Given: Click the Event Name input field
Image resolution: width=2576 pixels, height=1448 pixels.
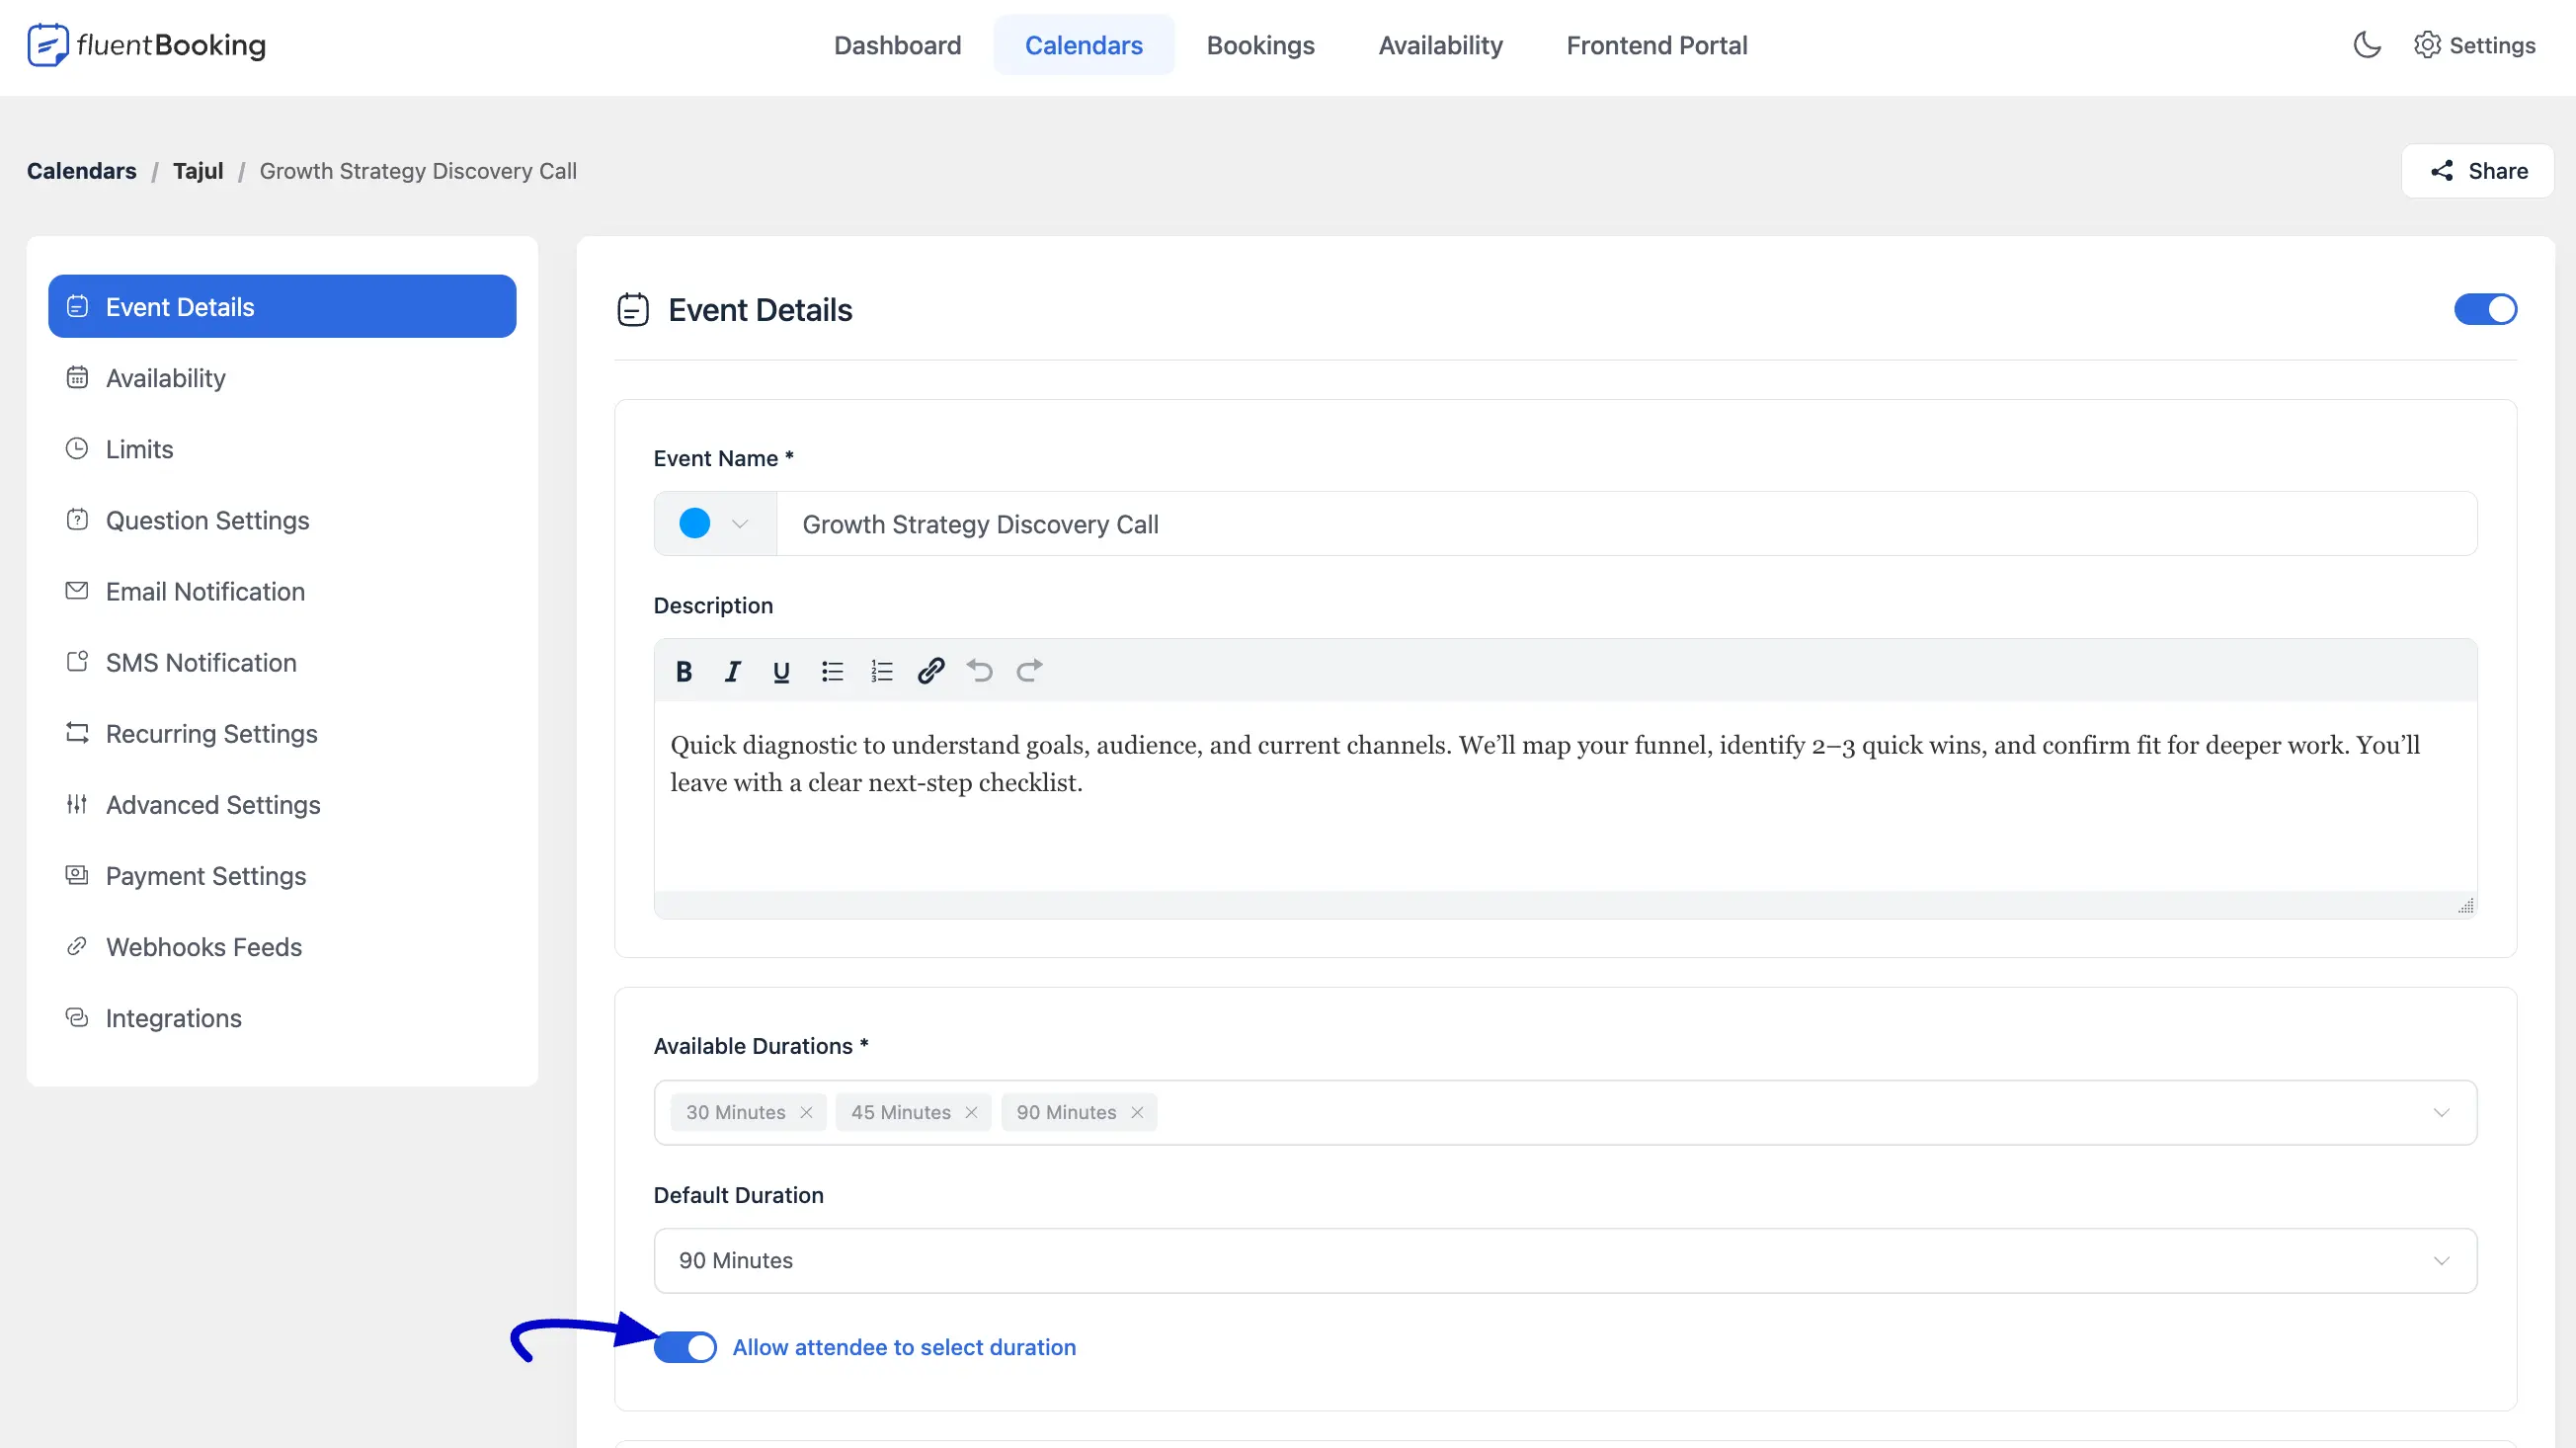Looking at the screenshot, I should pyautogui.click(x=1626, y=523).
